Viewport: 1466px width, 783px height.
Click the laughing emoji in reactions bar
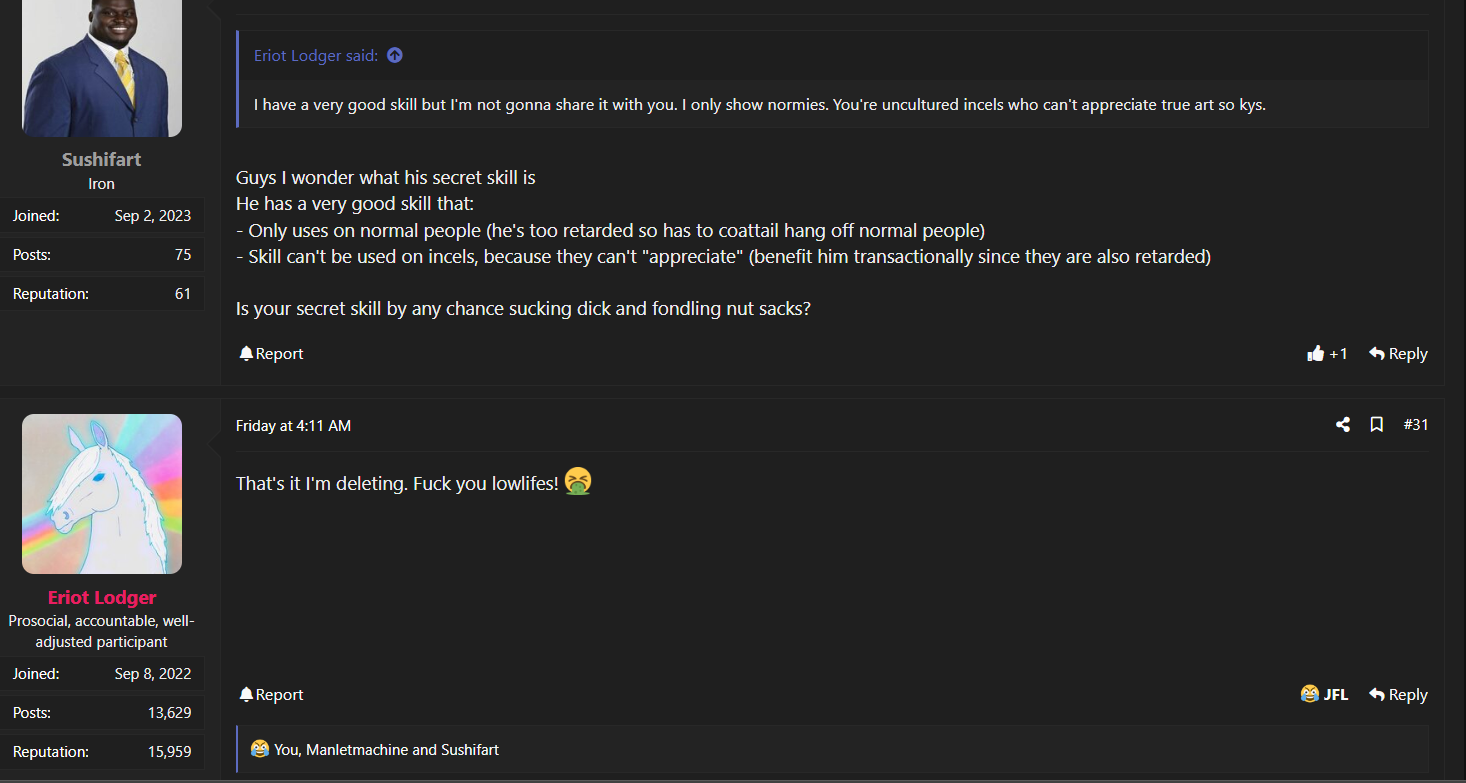coord(260,749)
